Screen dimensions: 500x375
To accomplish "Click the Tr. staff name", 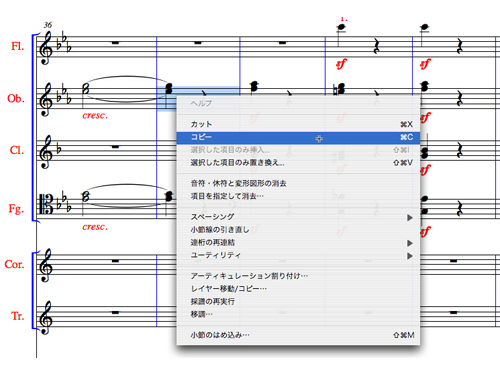I will (17, 316).
